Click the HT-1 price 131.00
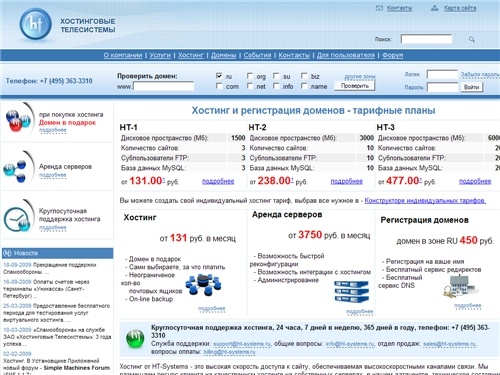Image resolution: width=500 pixels, height=375 pixels. click(146, 181)
